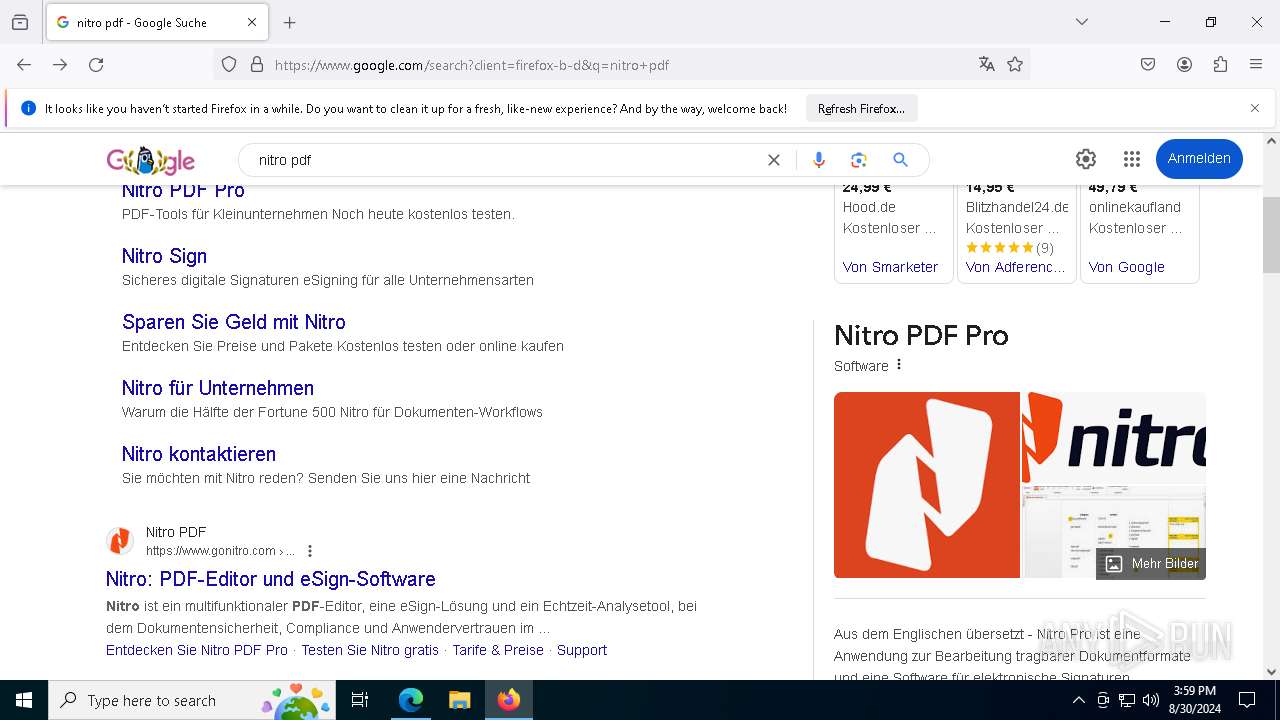Open Google Lens image search
1280x720 pixels.
pyautogui.click(x=858, y=160)
